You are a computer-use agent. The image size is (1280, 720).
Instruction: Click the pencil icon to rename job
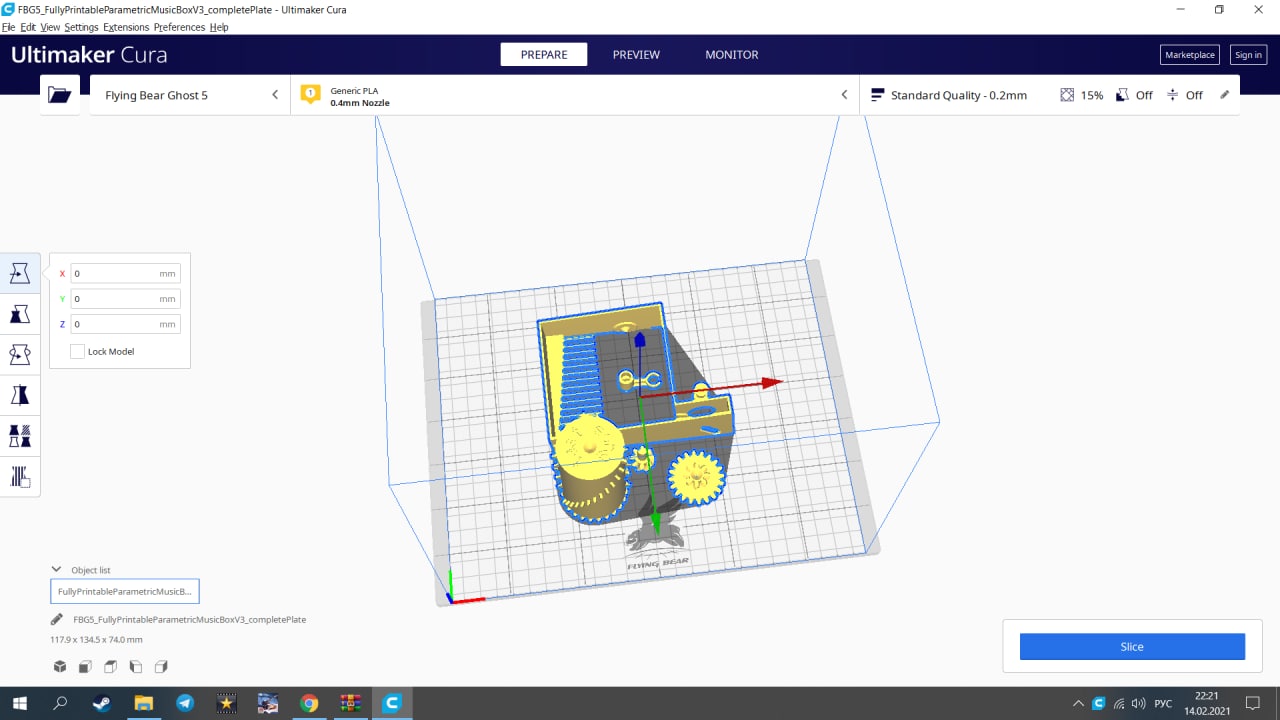click(57, 619)
